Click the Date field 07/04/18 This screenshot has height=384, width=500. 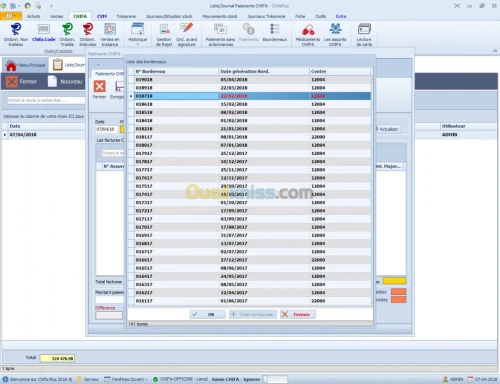click(x=106, y=129)
